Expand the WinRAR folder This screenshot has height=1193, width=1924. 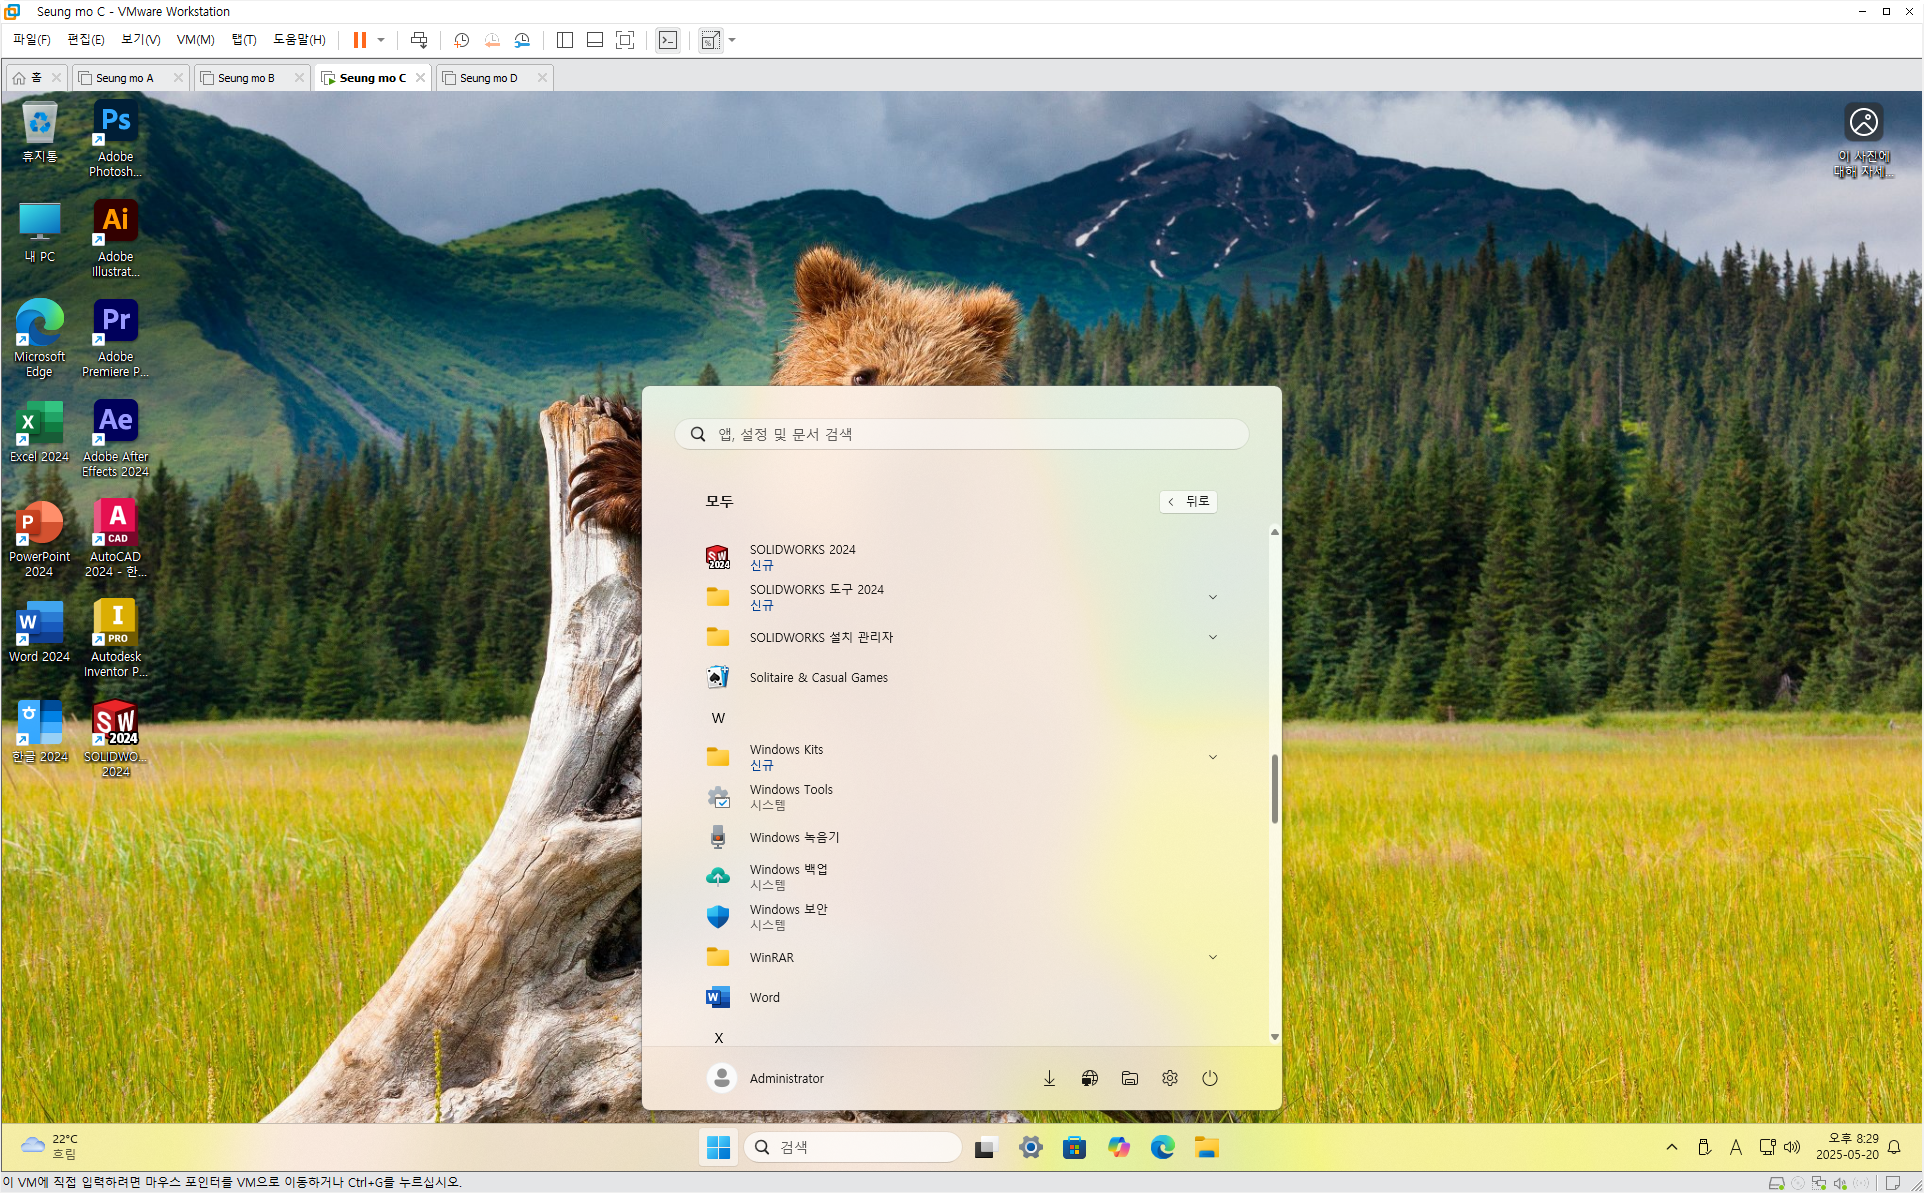click(x=1212, y=957)
